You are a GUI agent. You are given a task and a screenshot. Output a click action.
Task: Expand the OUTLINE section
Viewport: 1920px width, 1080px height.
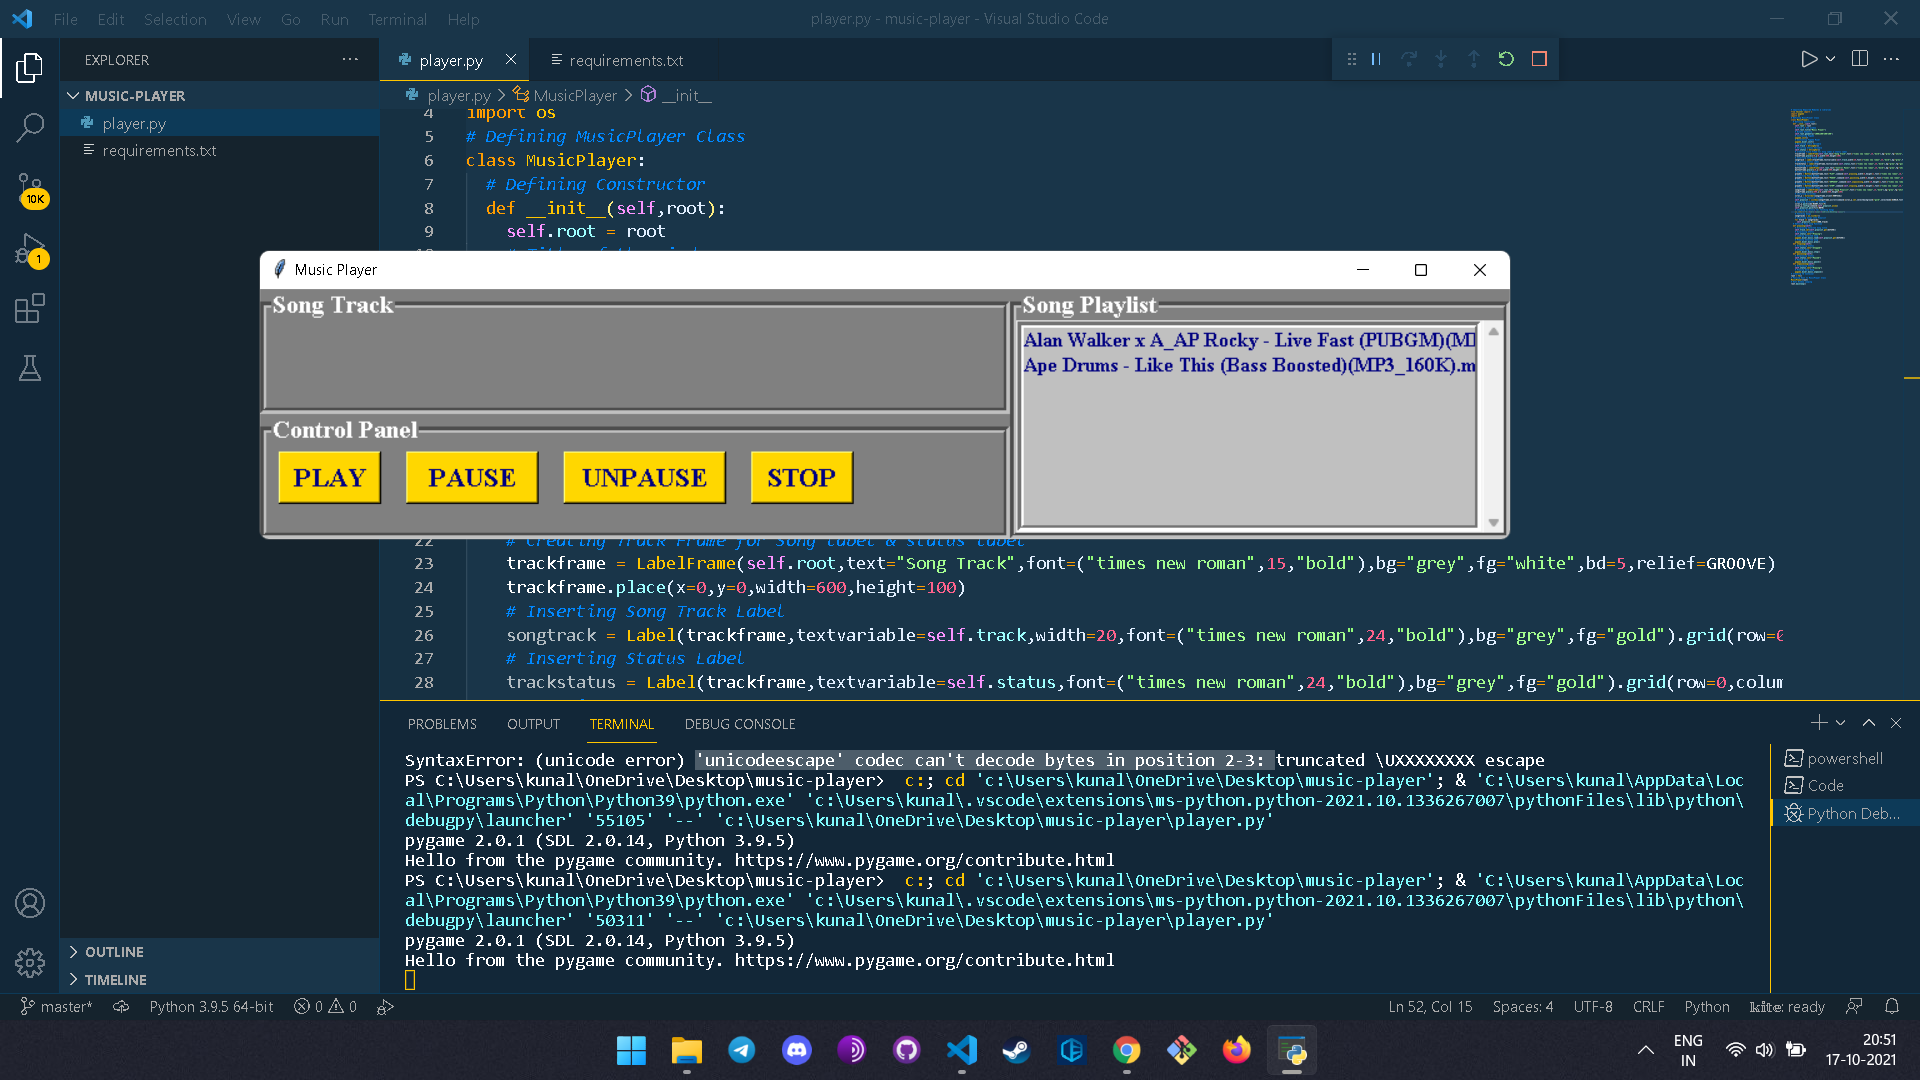[220, 952]
